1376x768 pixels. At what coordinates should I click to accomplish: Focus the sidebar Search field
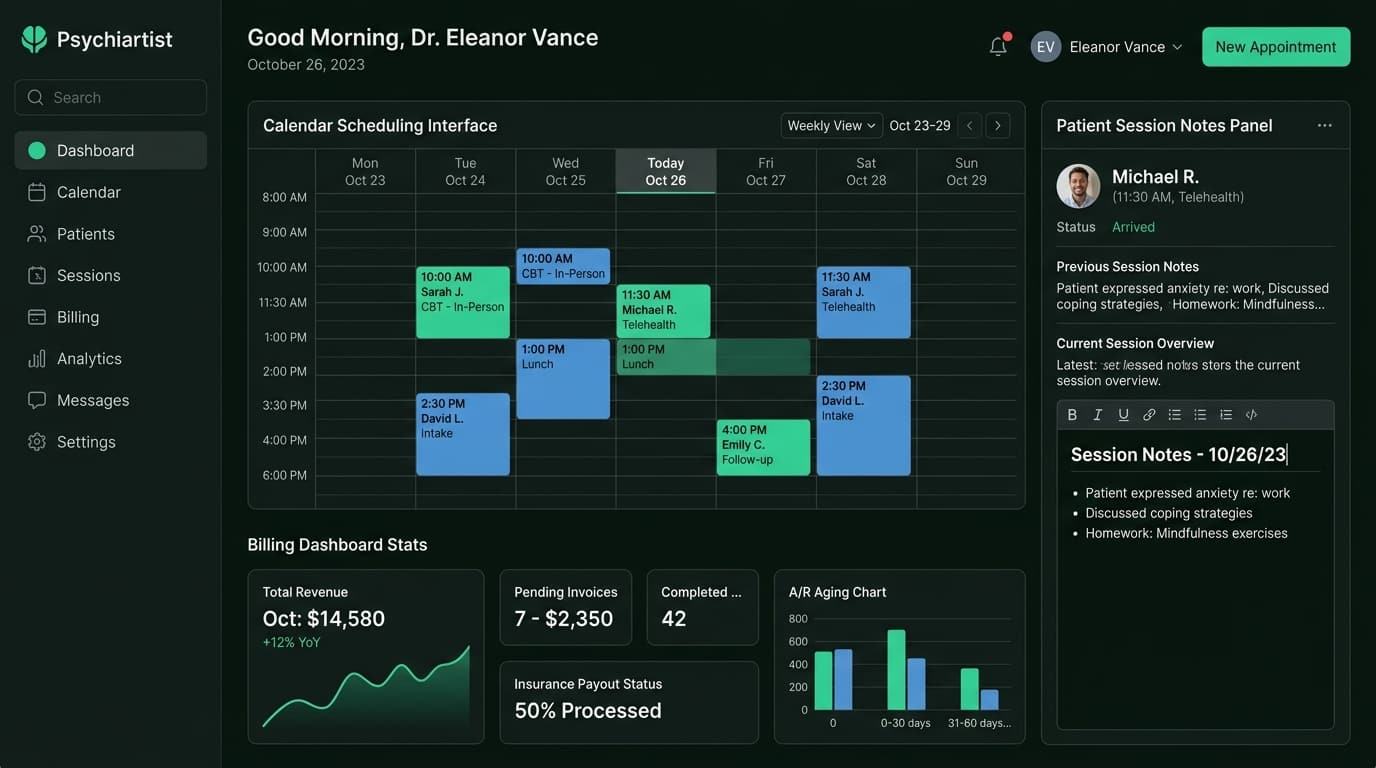tap(110, 97)
